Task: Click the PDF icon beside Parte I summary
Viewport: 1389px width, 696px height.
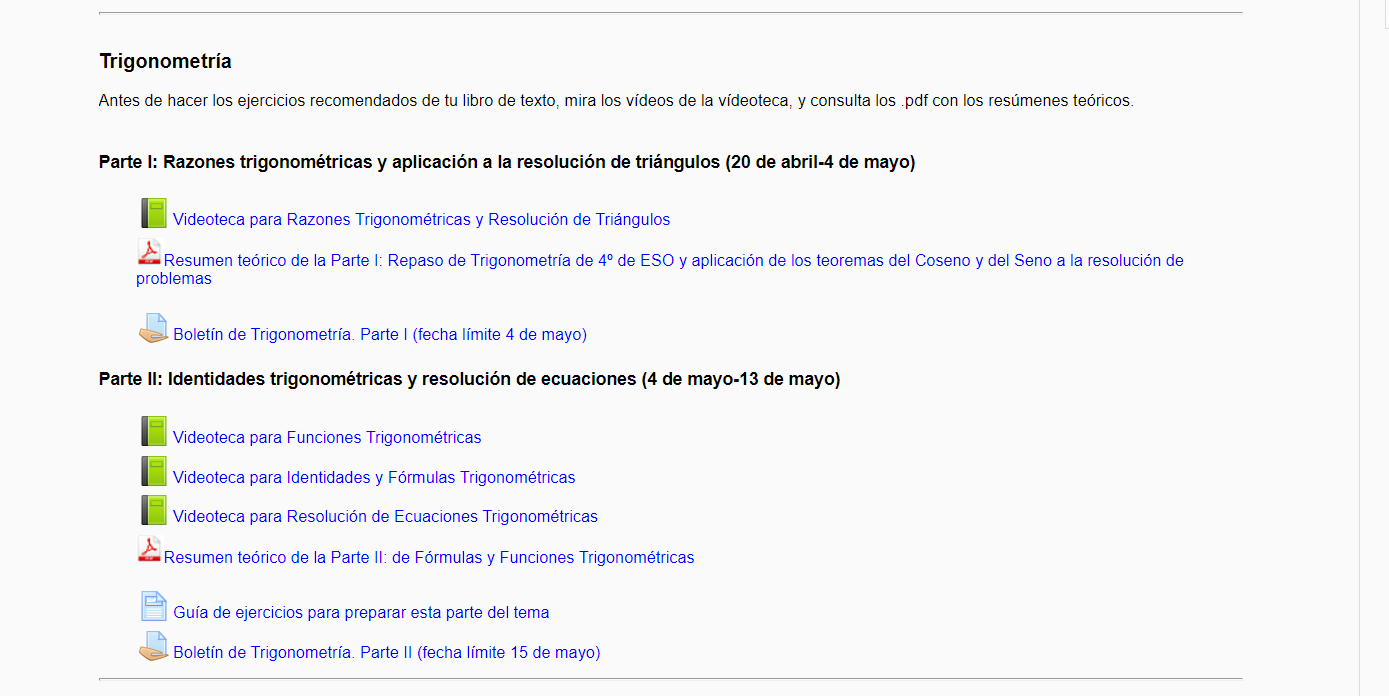Action: pos(149,250)
